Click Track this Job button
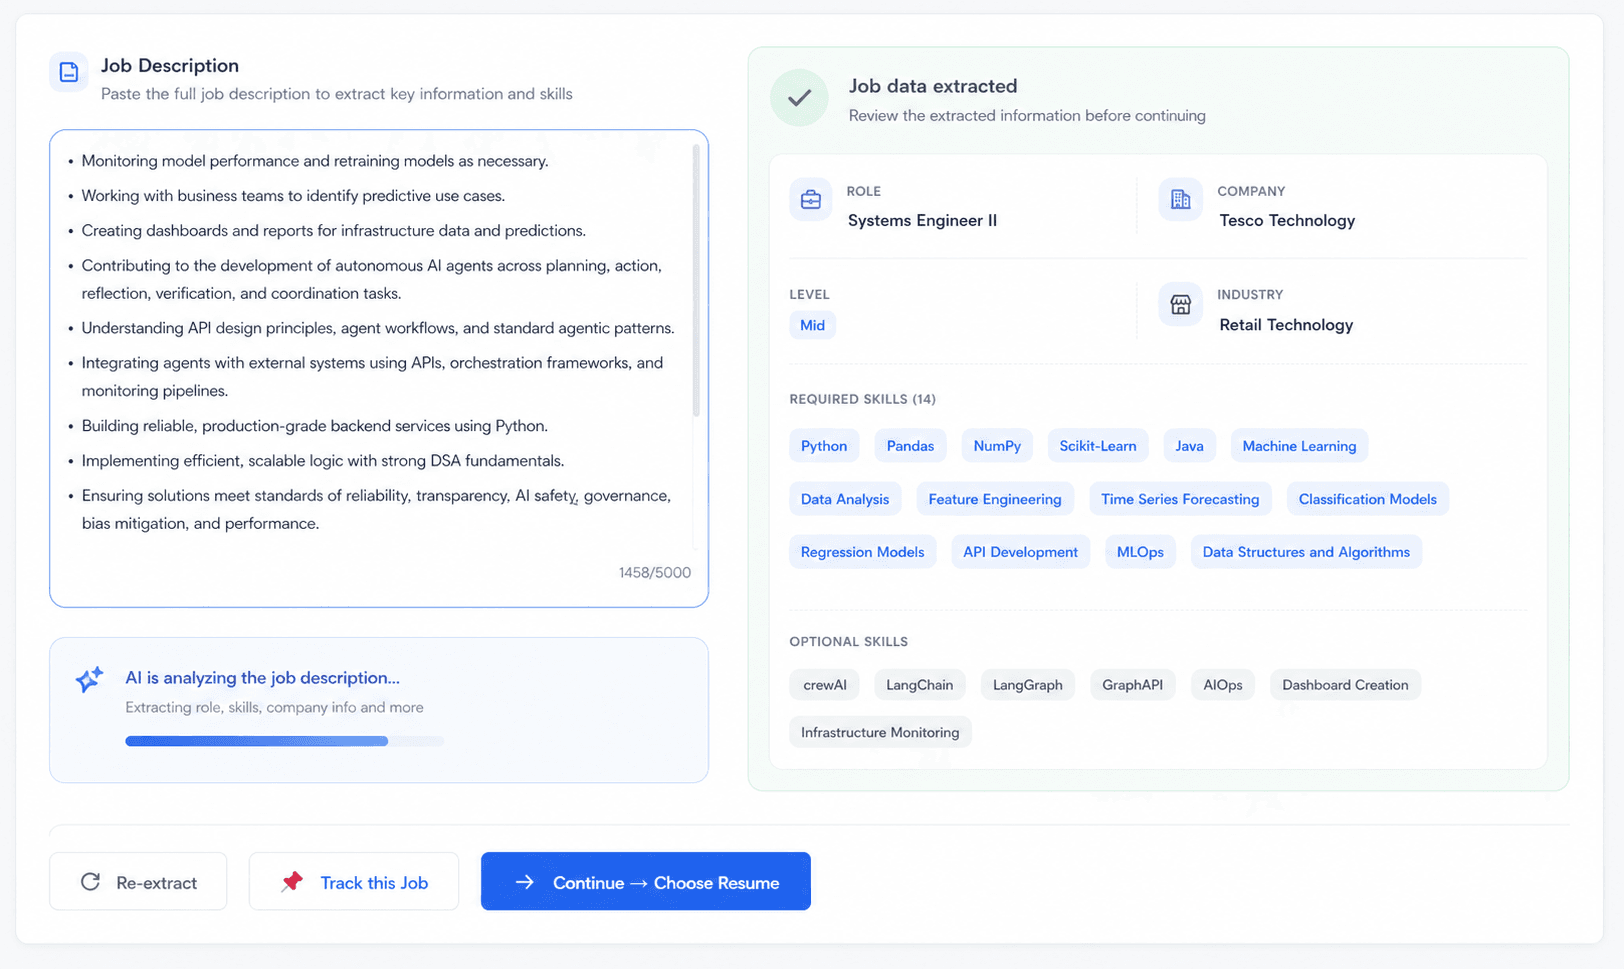This screenshot has height=969, width=1624. pos(354,881)
